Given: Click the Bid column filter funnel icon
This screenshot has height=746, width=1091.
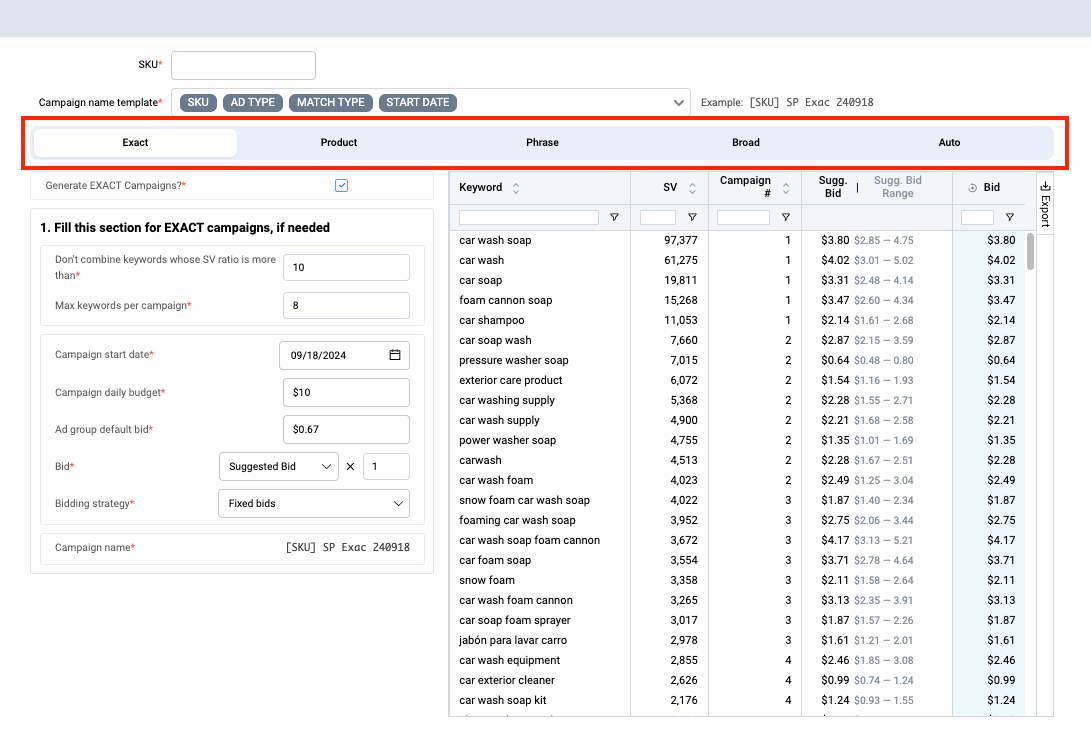Looking at the screenshot, I should pyautogui.click(x=1010, y=217).
